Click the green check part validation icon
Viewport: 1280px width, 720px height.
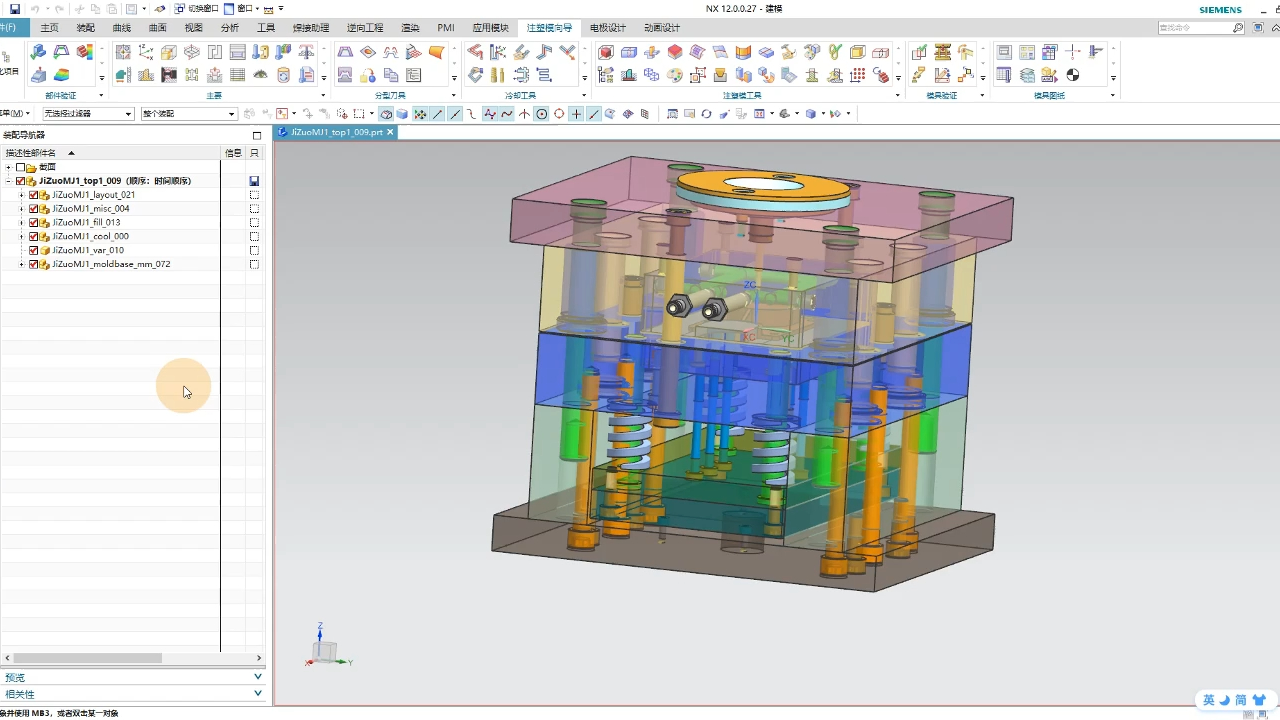(x=39, y=52)
